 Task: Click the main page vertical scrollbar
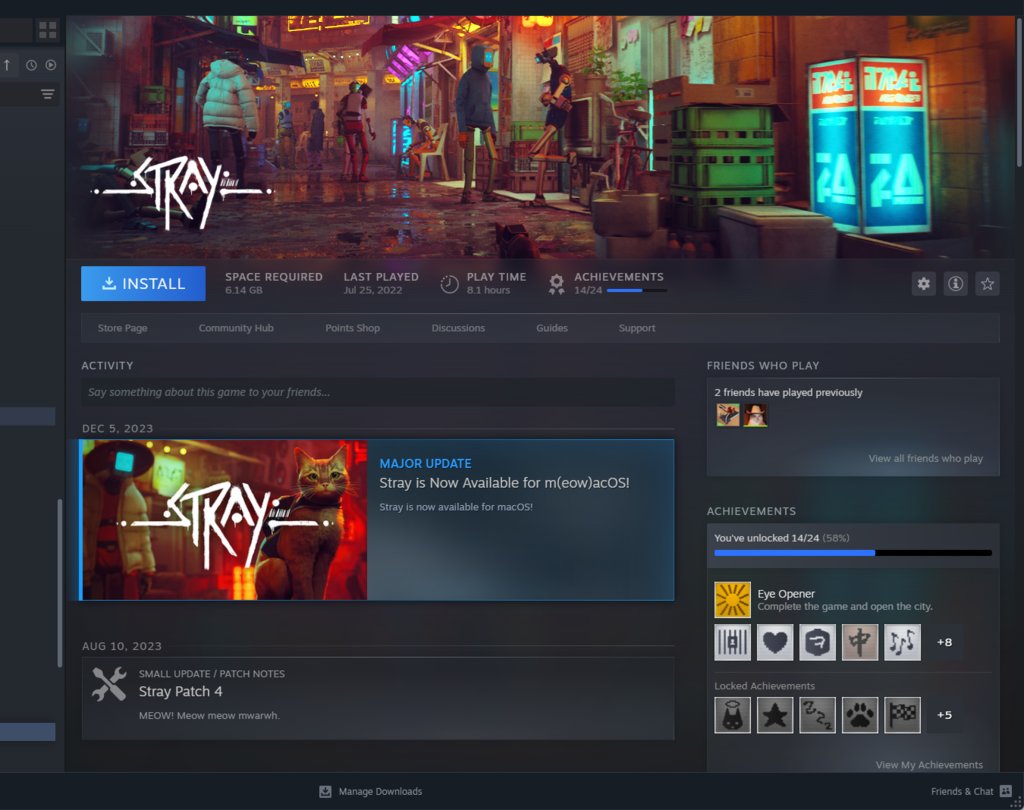pos(1019,91)
